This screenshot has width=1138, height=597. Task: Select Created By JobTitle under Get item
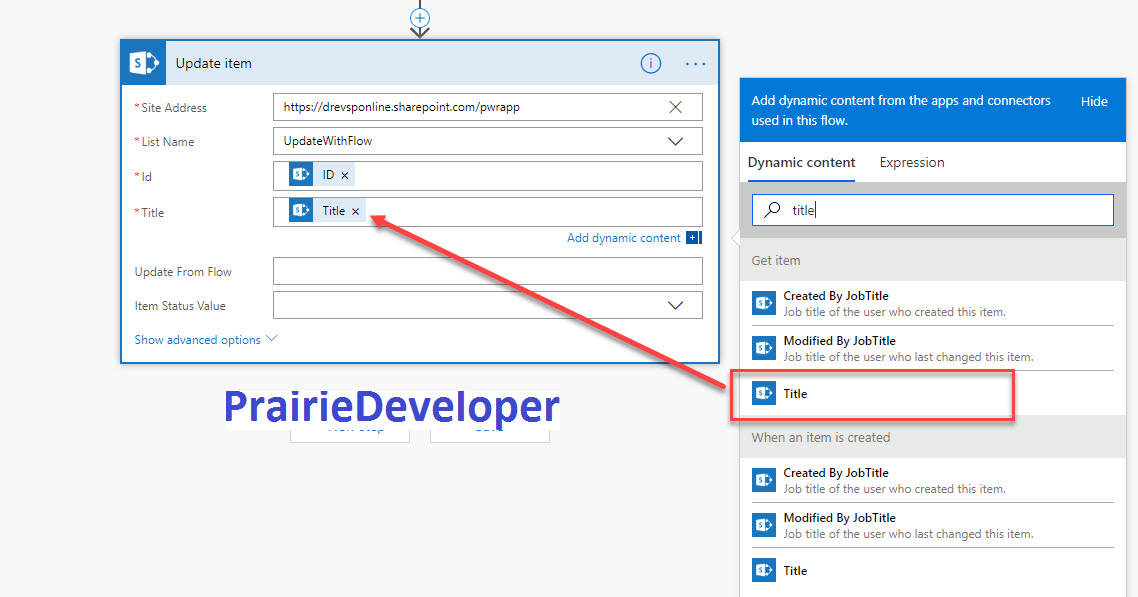tap(933, 303)
